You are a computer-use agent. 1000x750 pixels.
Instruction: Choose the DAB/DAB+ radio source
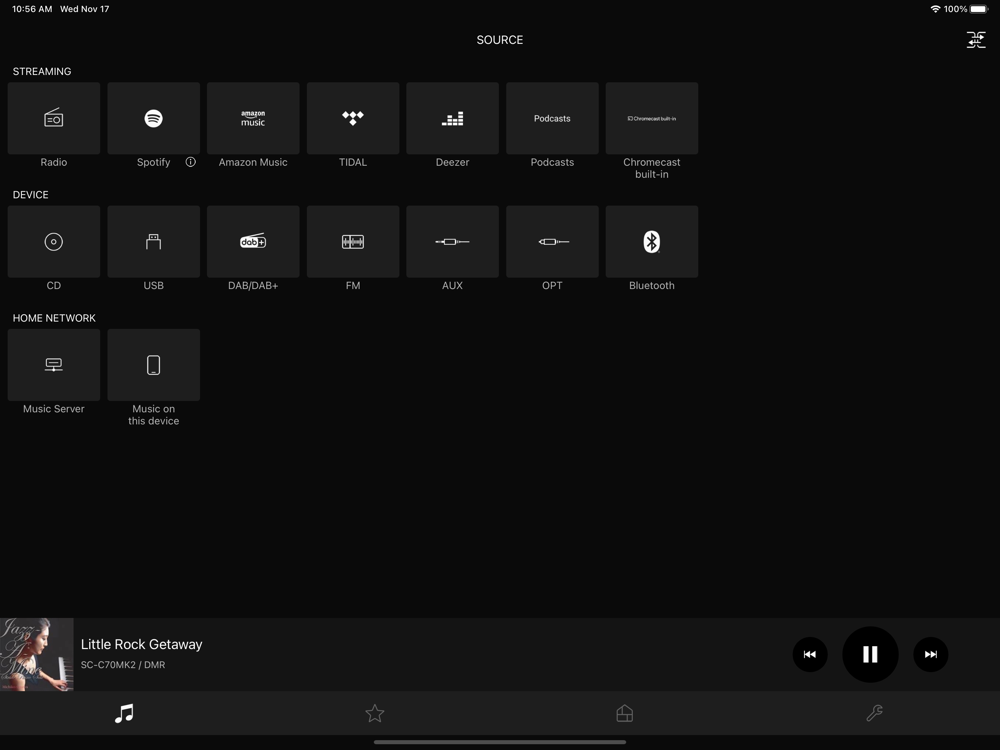(x=253, y=242)
